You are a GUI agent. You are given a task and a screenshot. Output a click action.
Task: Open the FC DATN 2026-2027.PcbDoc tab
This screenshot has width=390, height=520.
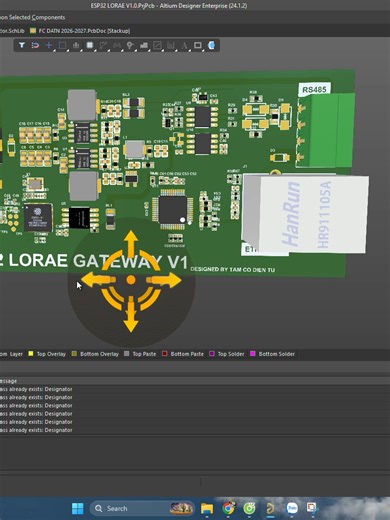80,31
